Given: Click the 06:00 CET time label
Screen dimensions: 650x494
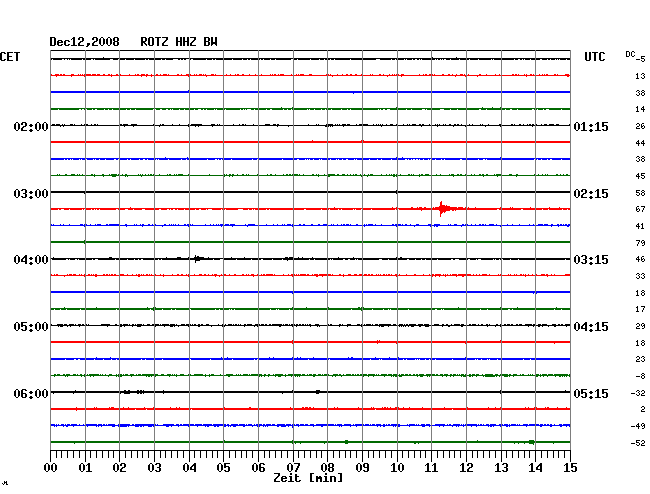Looking at the screenshot, I should pyautogui.click(x=31, y=393).
